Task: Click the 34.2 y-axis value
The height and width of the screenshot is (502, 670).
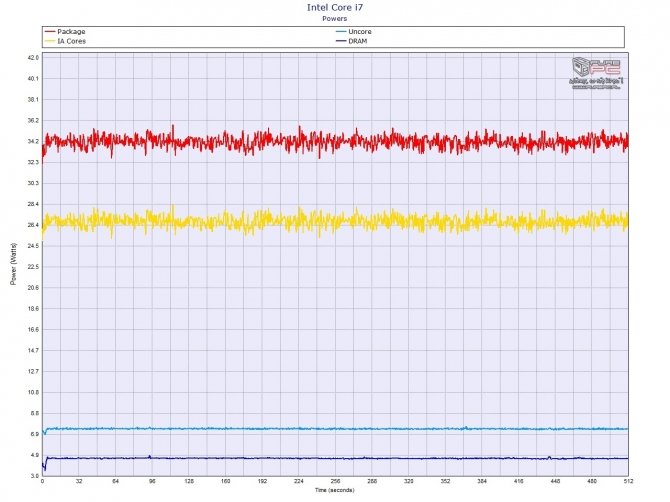Action: [x=33, y=141]
